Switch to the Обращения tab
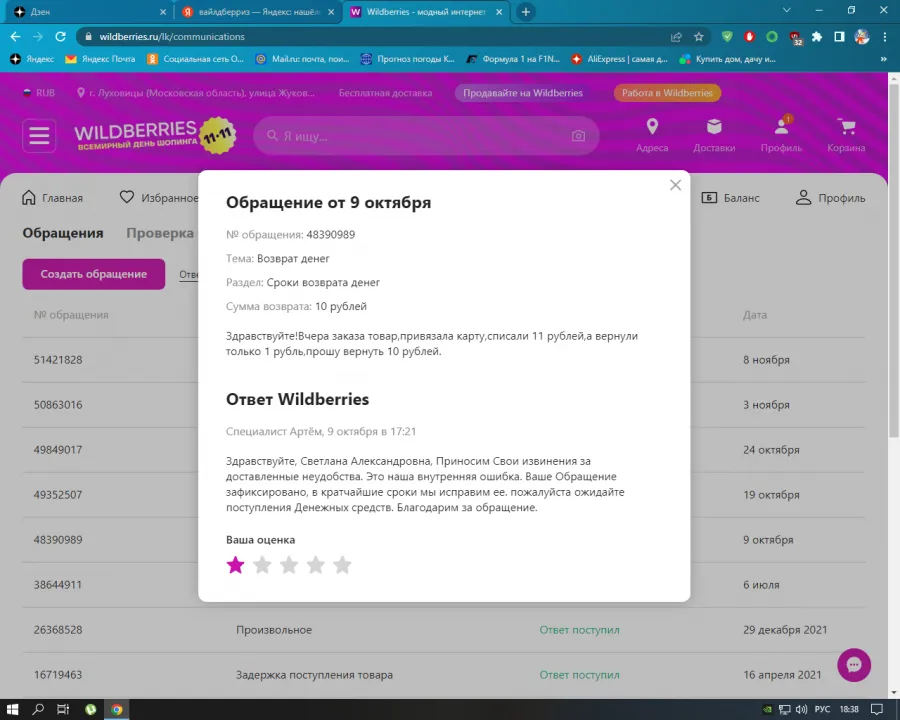Image resolution: width=900 pixels, height=720 pixels. click(63, 233)
